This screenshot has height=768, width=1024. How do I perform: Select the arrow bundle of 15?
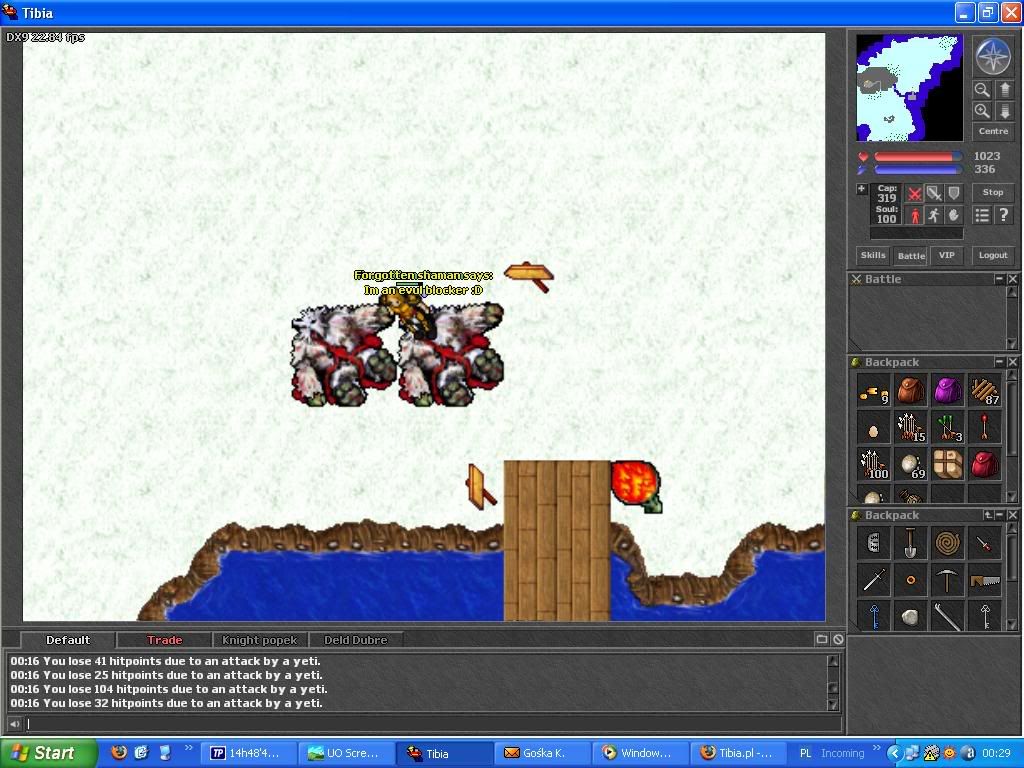[x=910, y=429]
